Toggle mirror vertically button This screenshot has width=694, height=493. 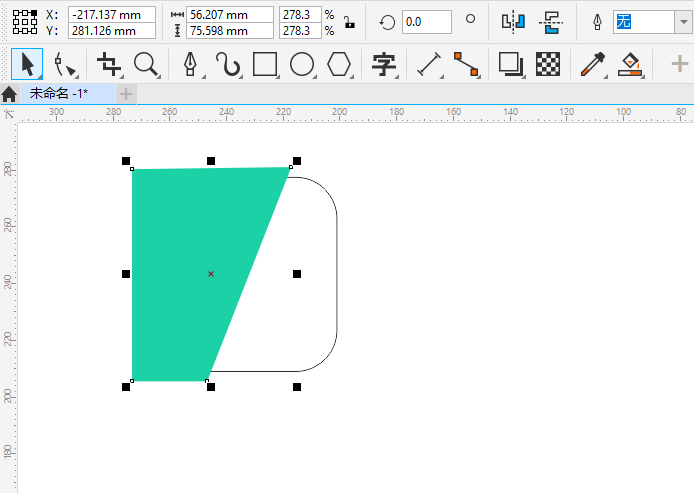pyautogui.click(x=550, y=22)
